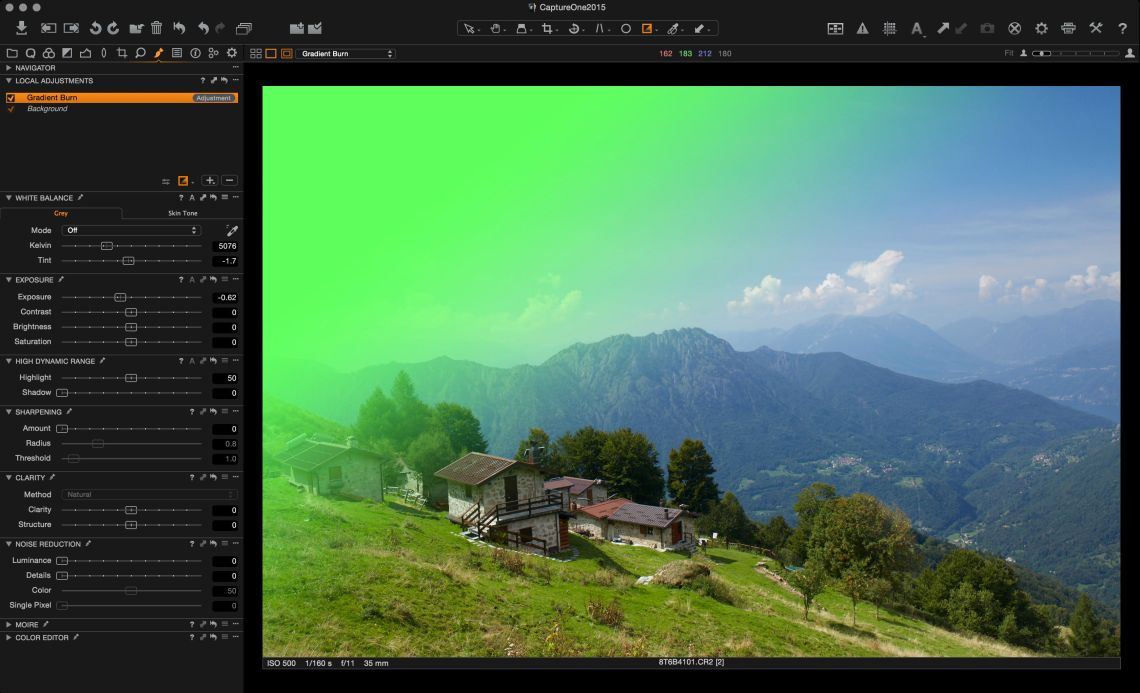Select the Grey white balance tab

pyautogui.click(x=61, y=213)
